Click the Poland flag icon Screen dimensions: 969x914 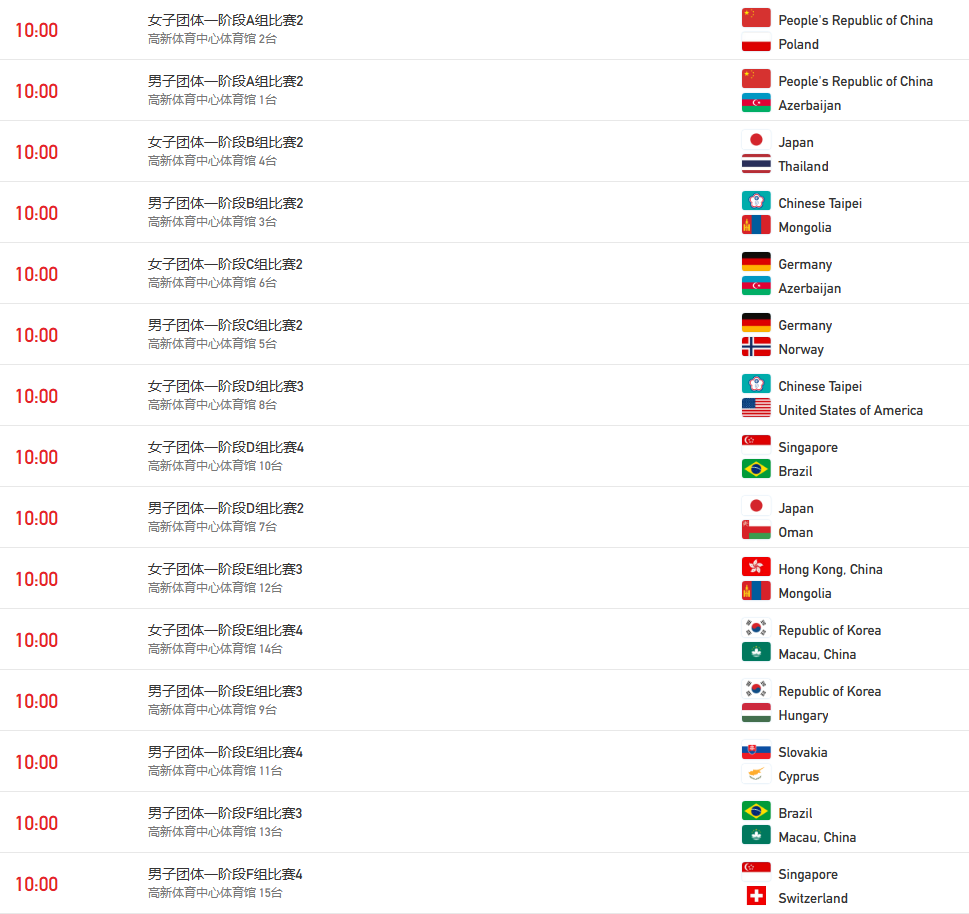point(756,43)
